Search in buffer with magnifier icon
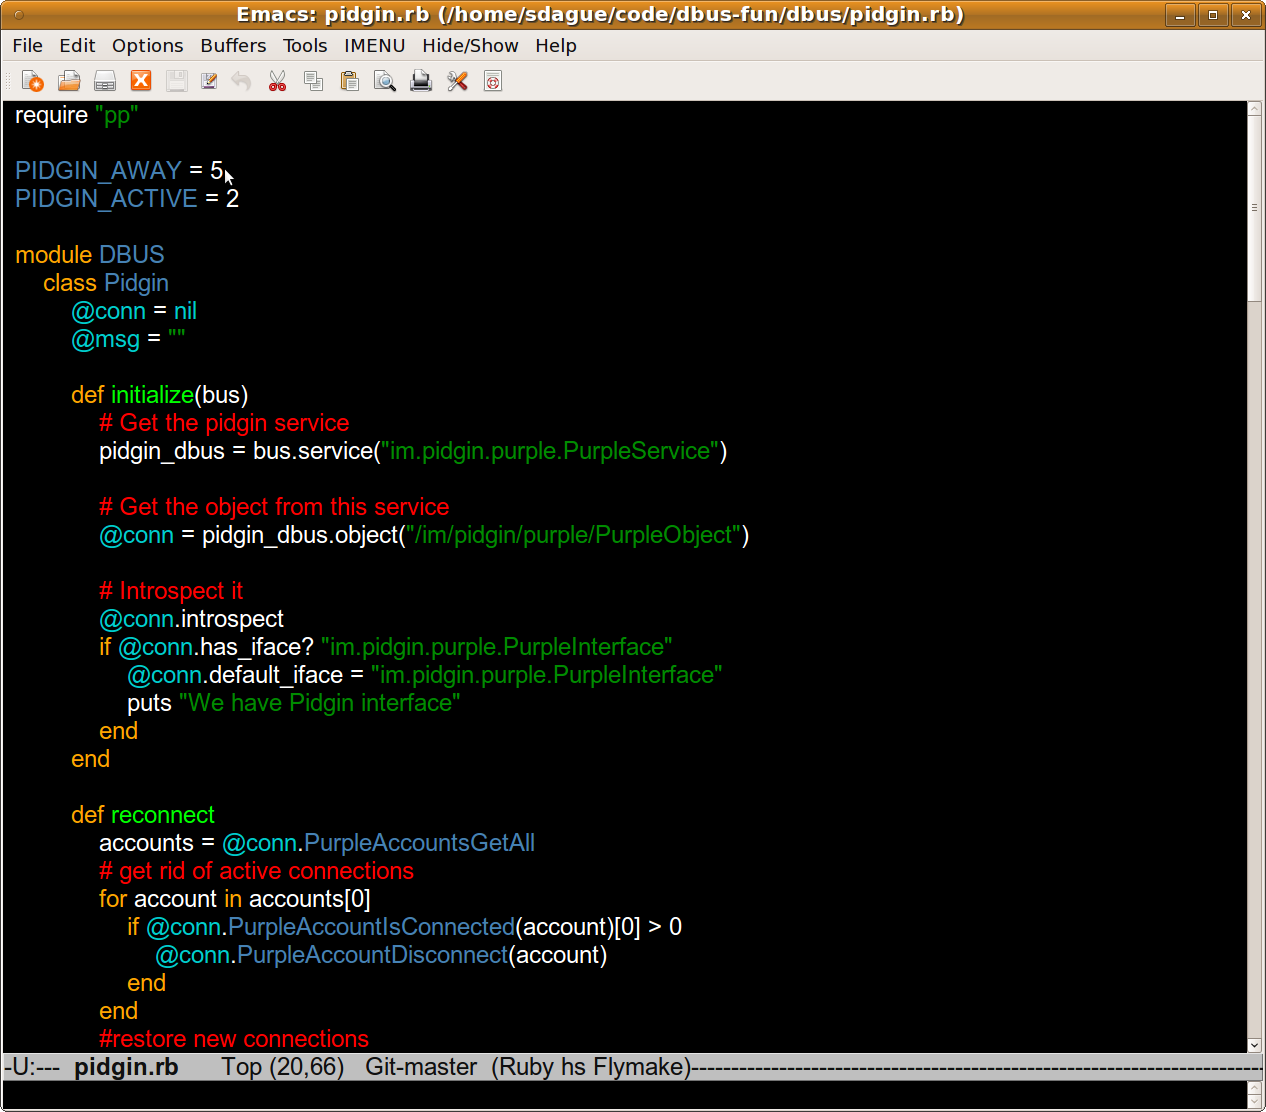This screenshot has width=1266, height=1112. [x=385, y=81]
